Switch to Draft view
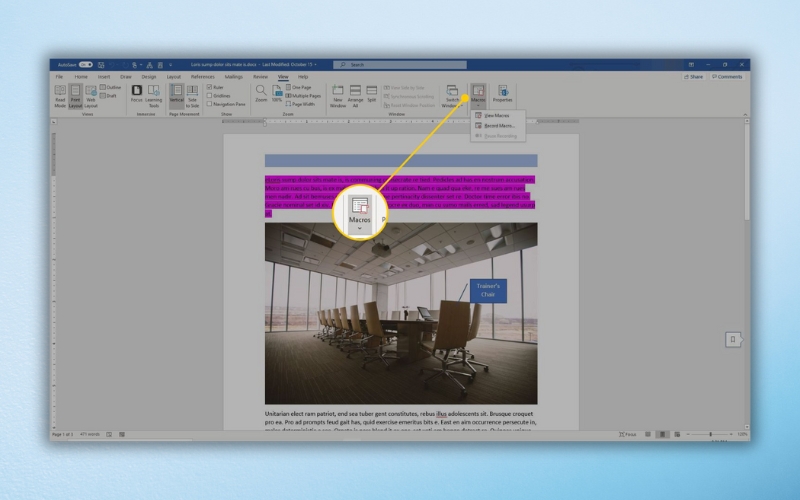The image size is (800, 500). [109, 95]
